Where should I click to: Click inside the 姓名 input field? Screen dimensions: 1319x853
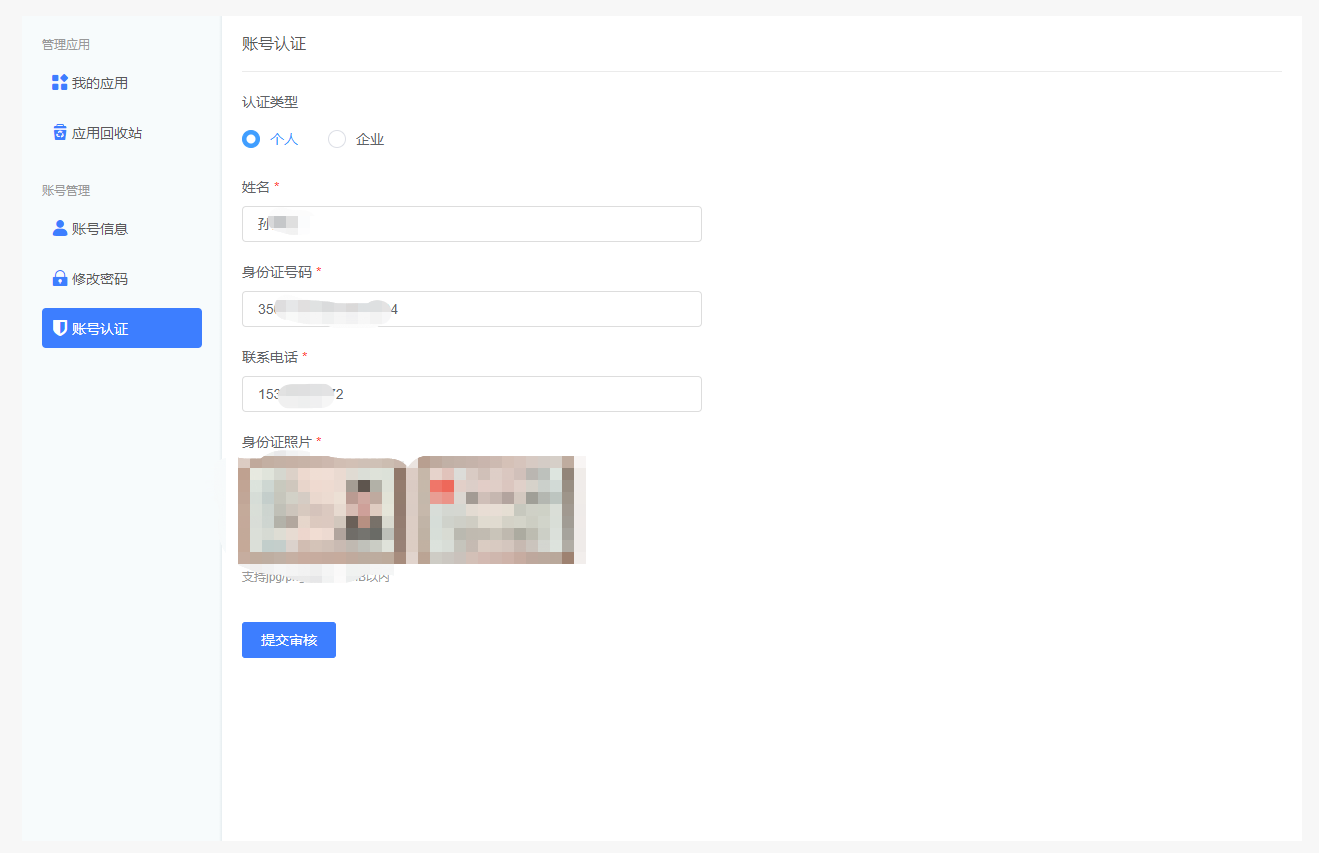[471, 224]
